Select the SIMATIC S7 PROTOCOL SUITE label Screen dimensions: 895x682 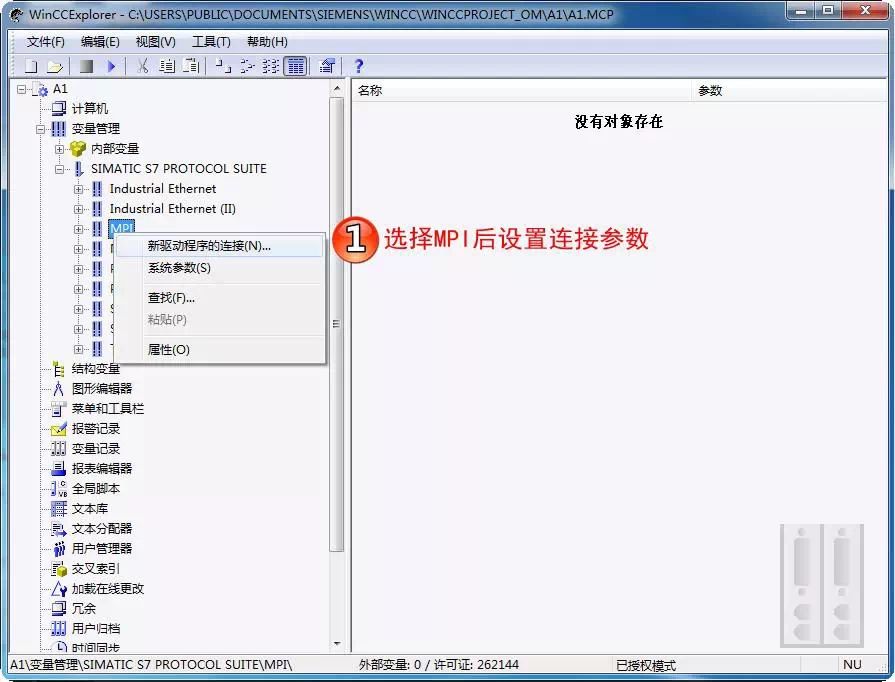click(179, 169)
